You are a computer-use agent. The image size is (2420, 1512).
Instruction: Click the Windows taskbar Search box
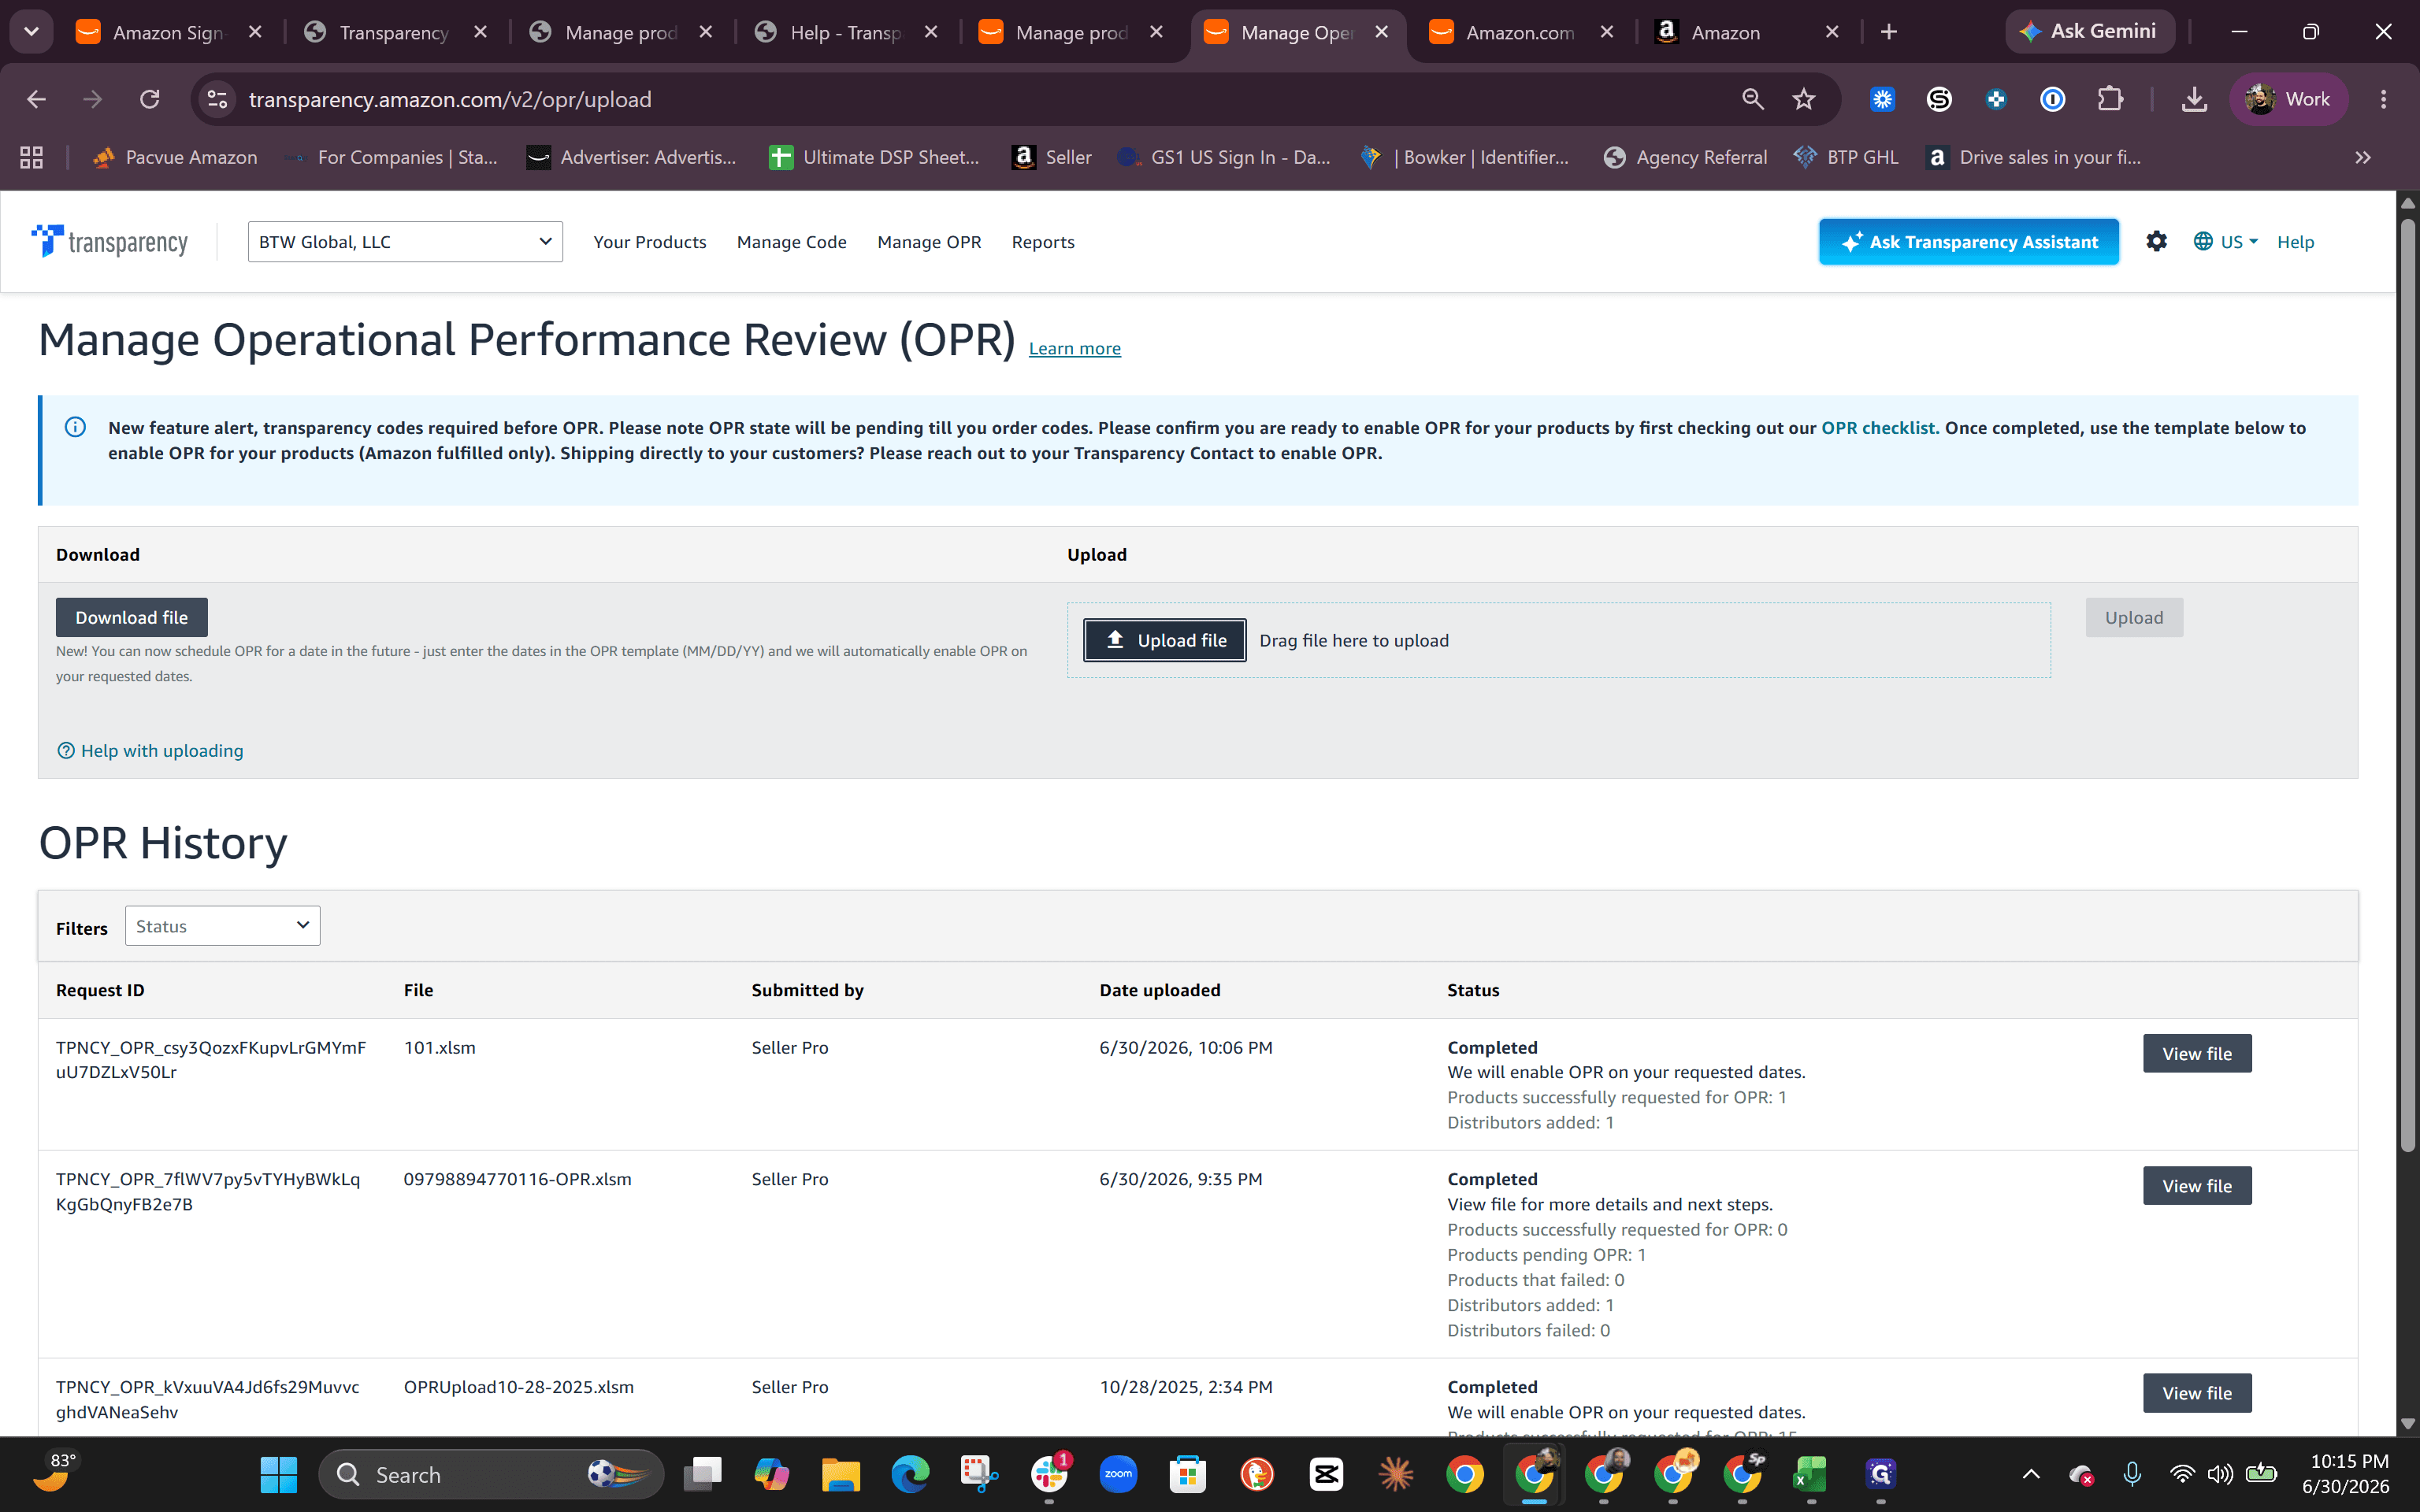coord(490,1474)
